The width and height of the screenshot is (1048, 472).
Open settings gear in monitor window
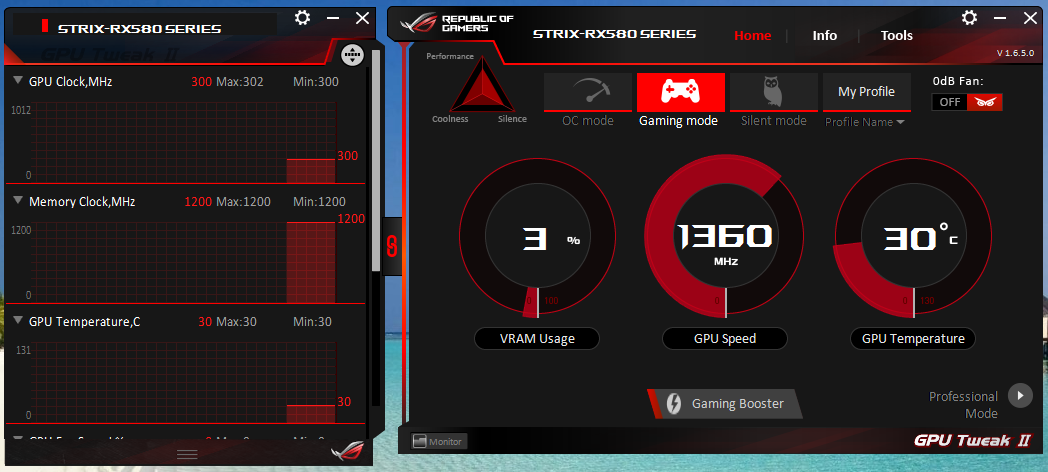click(303, 18)
